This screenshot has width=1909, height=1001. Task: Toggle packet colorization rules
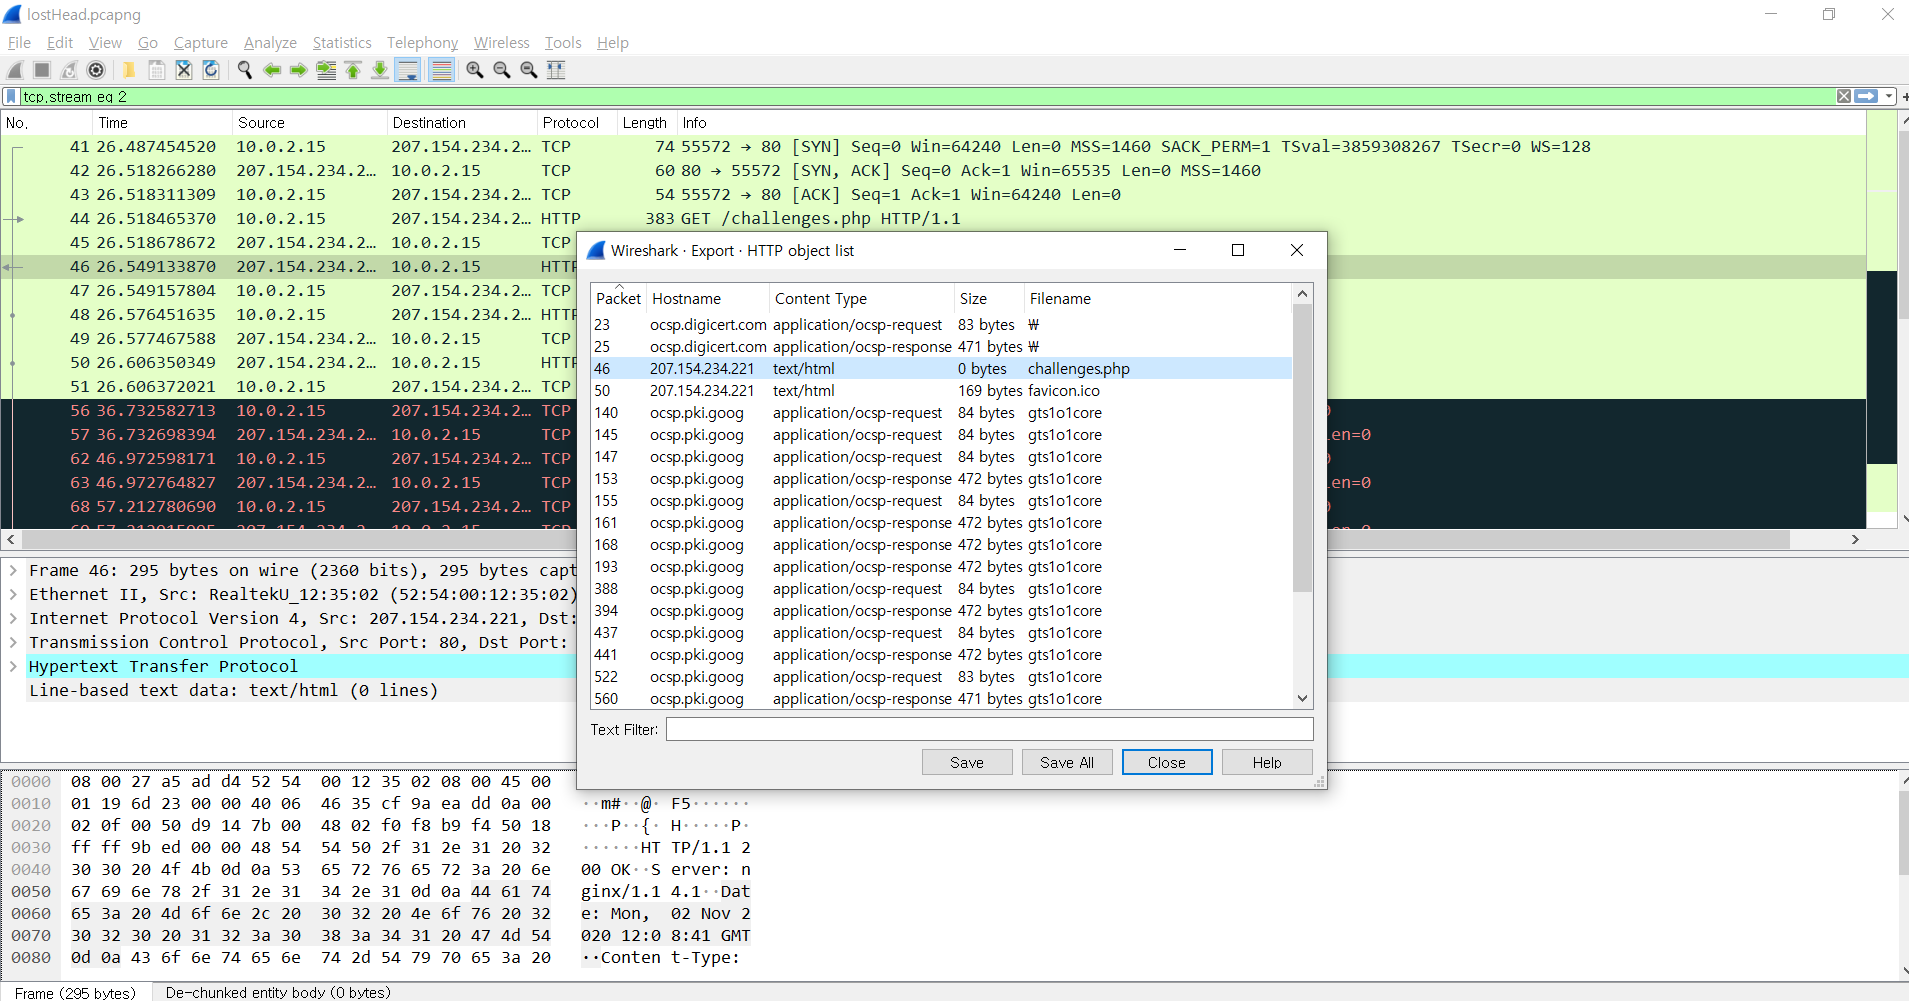(x=441, y=70)
